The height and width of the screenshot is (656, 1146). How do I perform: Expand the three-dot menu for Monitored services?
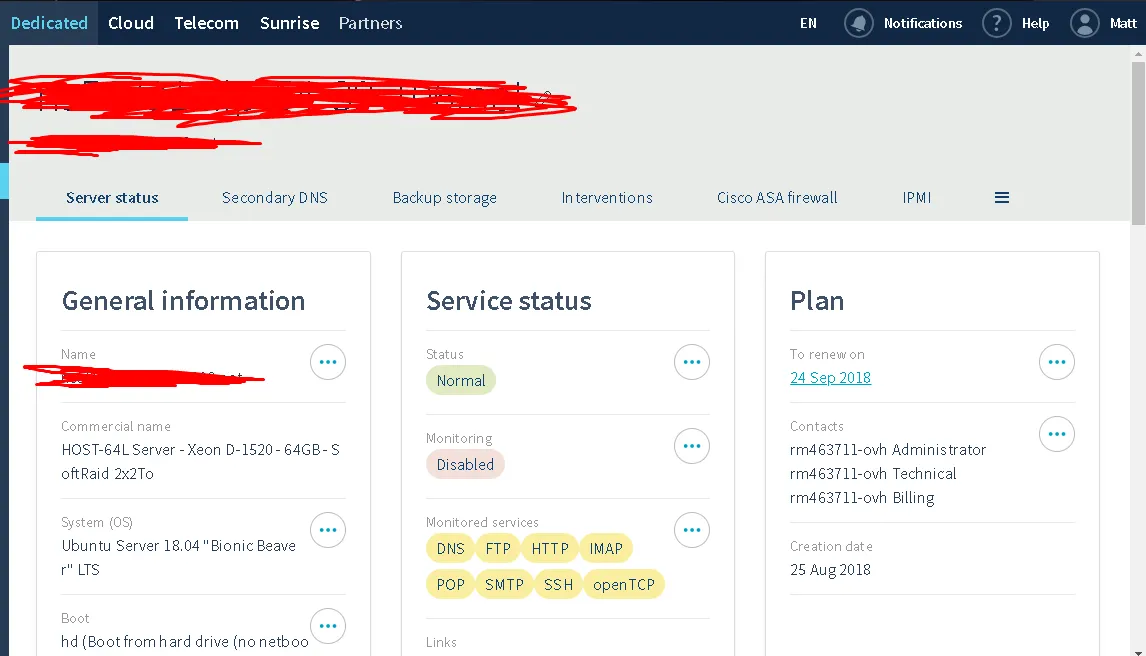click(x=692, y=530)
